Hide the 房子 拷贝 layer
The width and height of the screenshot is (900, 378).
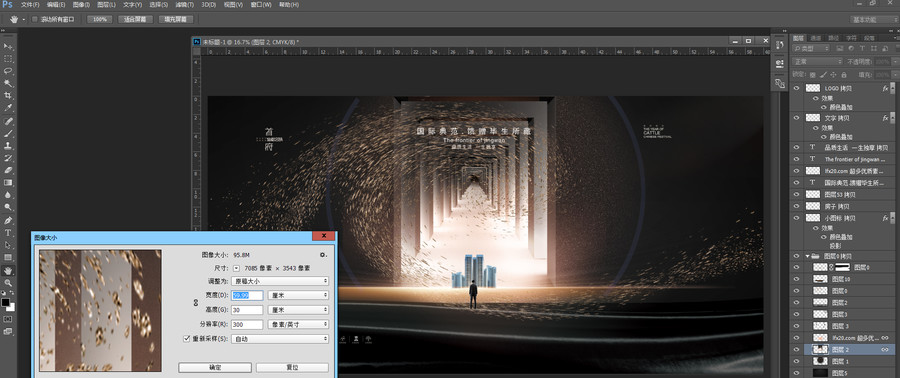click(x=796, y=206)
